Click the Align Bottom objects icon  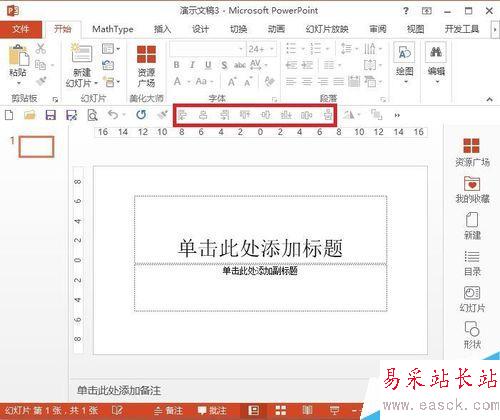point(286,115)
